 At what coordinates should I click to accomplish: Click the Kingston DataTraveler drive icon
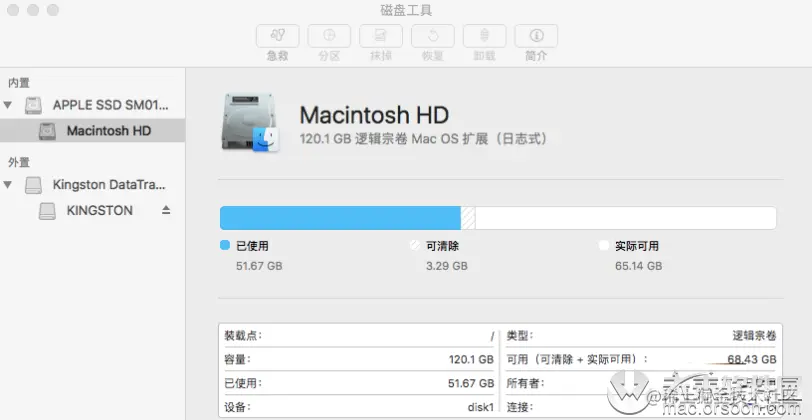click(33, 185)
